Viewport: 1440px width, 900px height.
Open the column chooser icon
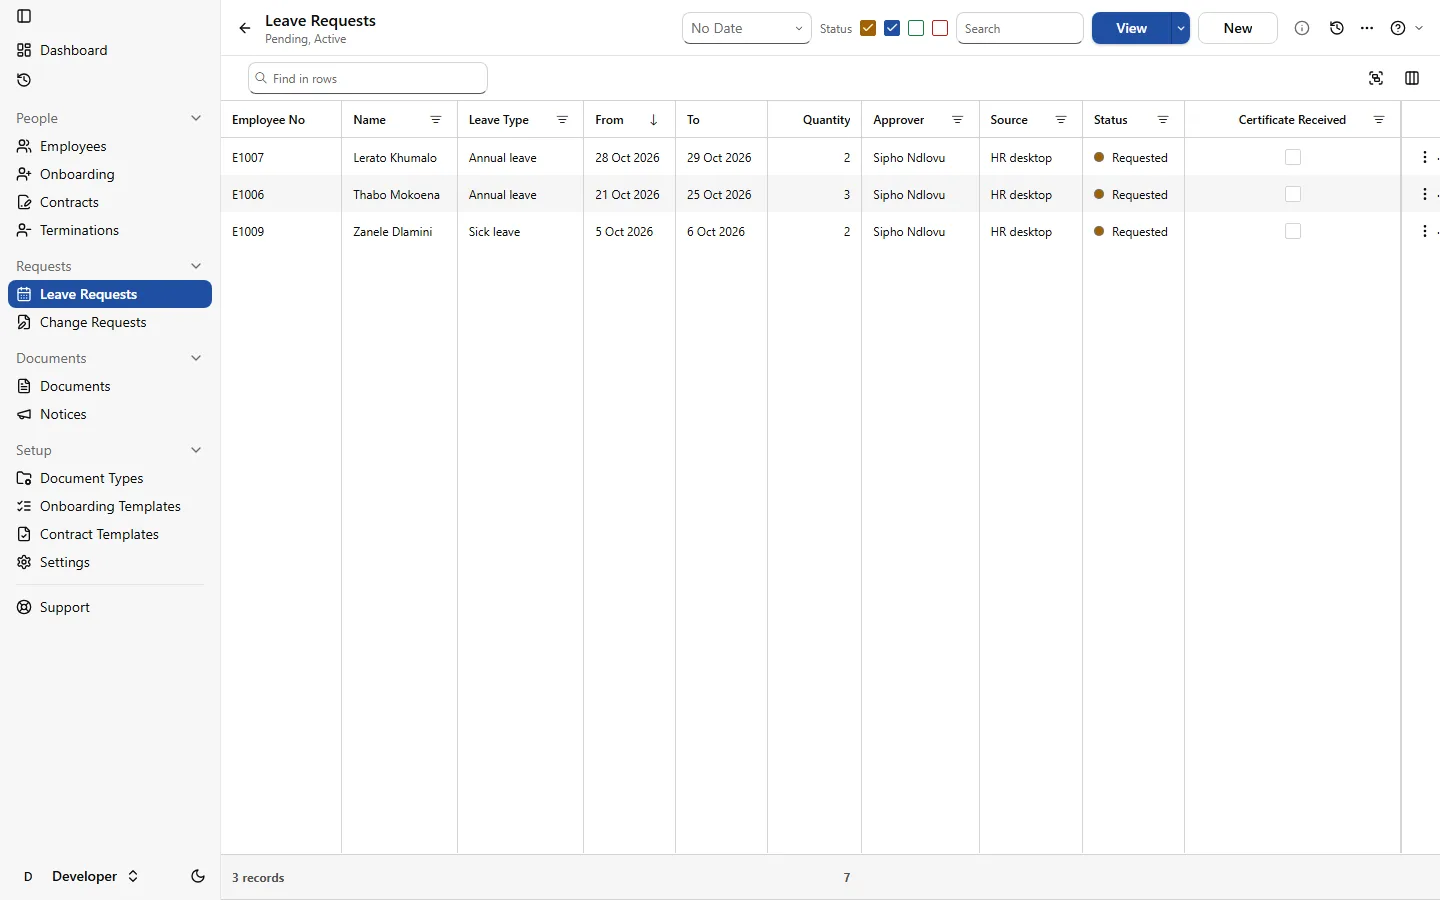tap(1412, 78)
